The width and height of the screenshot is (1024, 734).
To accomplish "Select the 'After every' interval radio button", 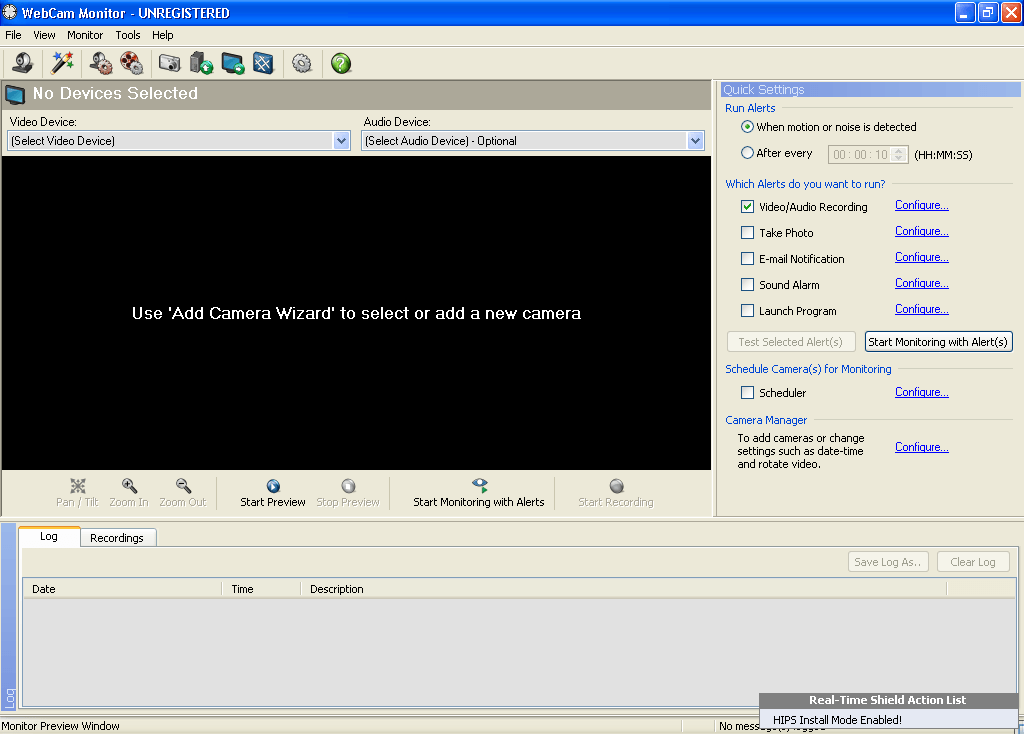I will tap(747, 151).
